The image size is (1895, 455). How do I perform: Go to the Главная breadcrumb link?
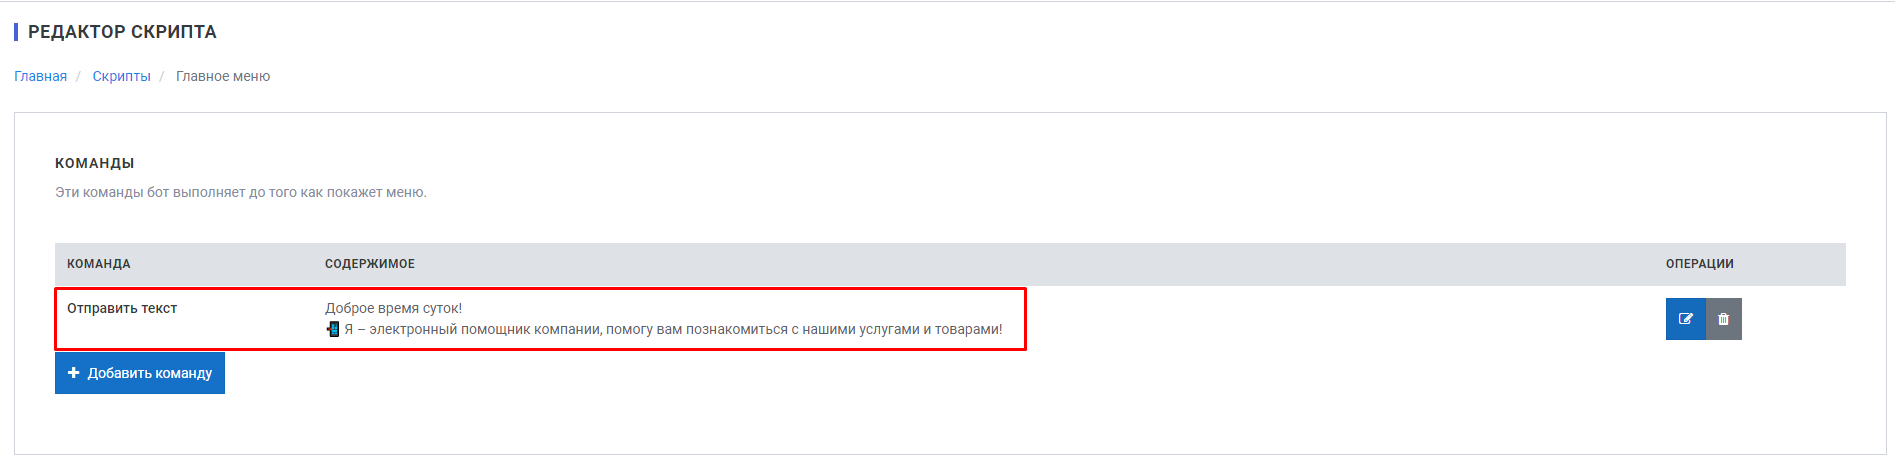pos(40,76)
